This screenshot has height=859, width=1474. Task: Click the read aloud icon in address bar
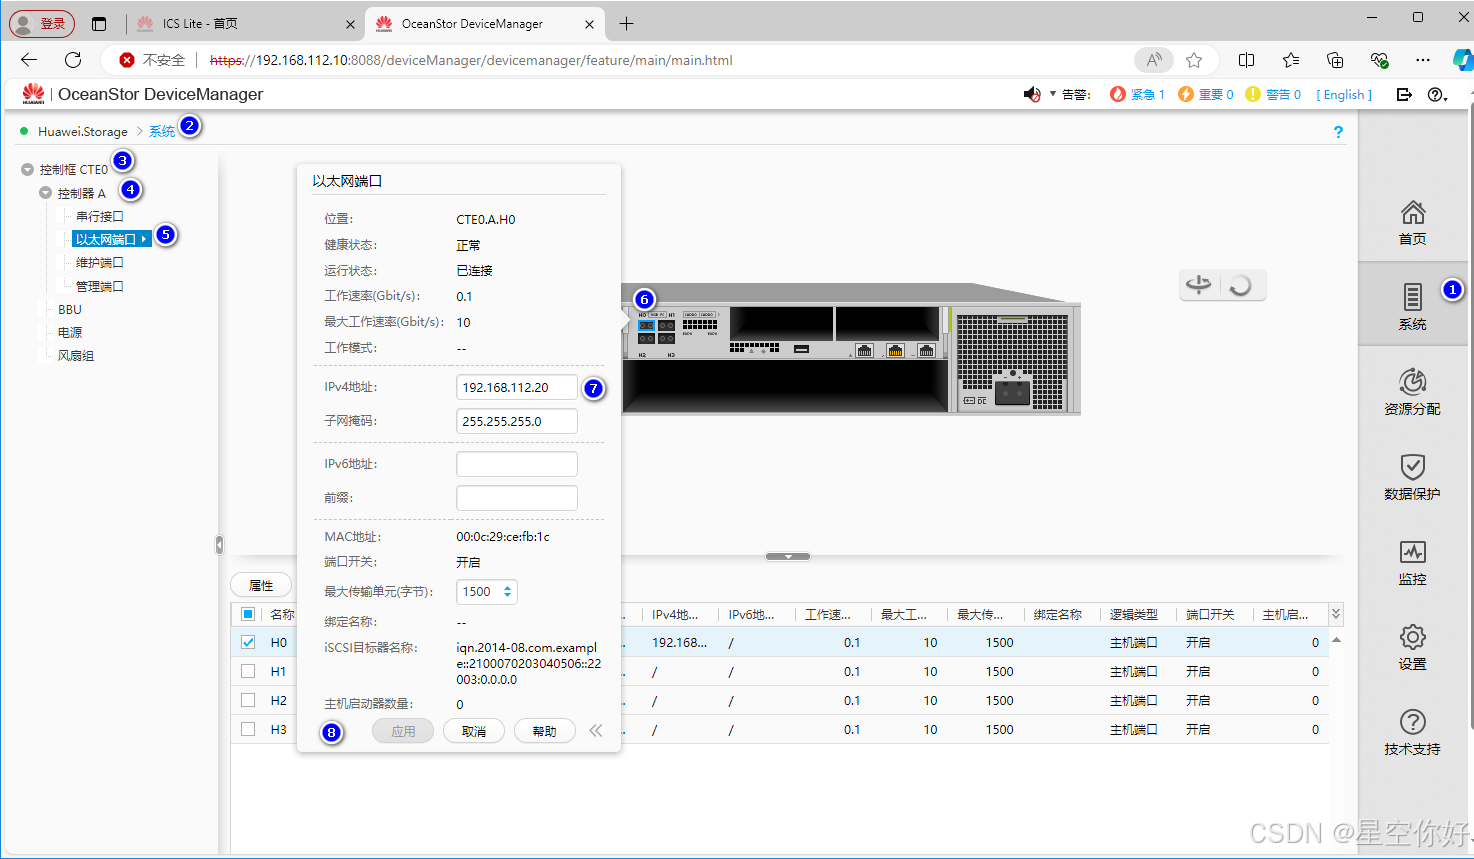(x=1154, y=60)
